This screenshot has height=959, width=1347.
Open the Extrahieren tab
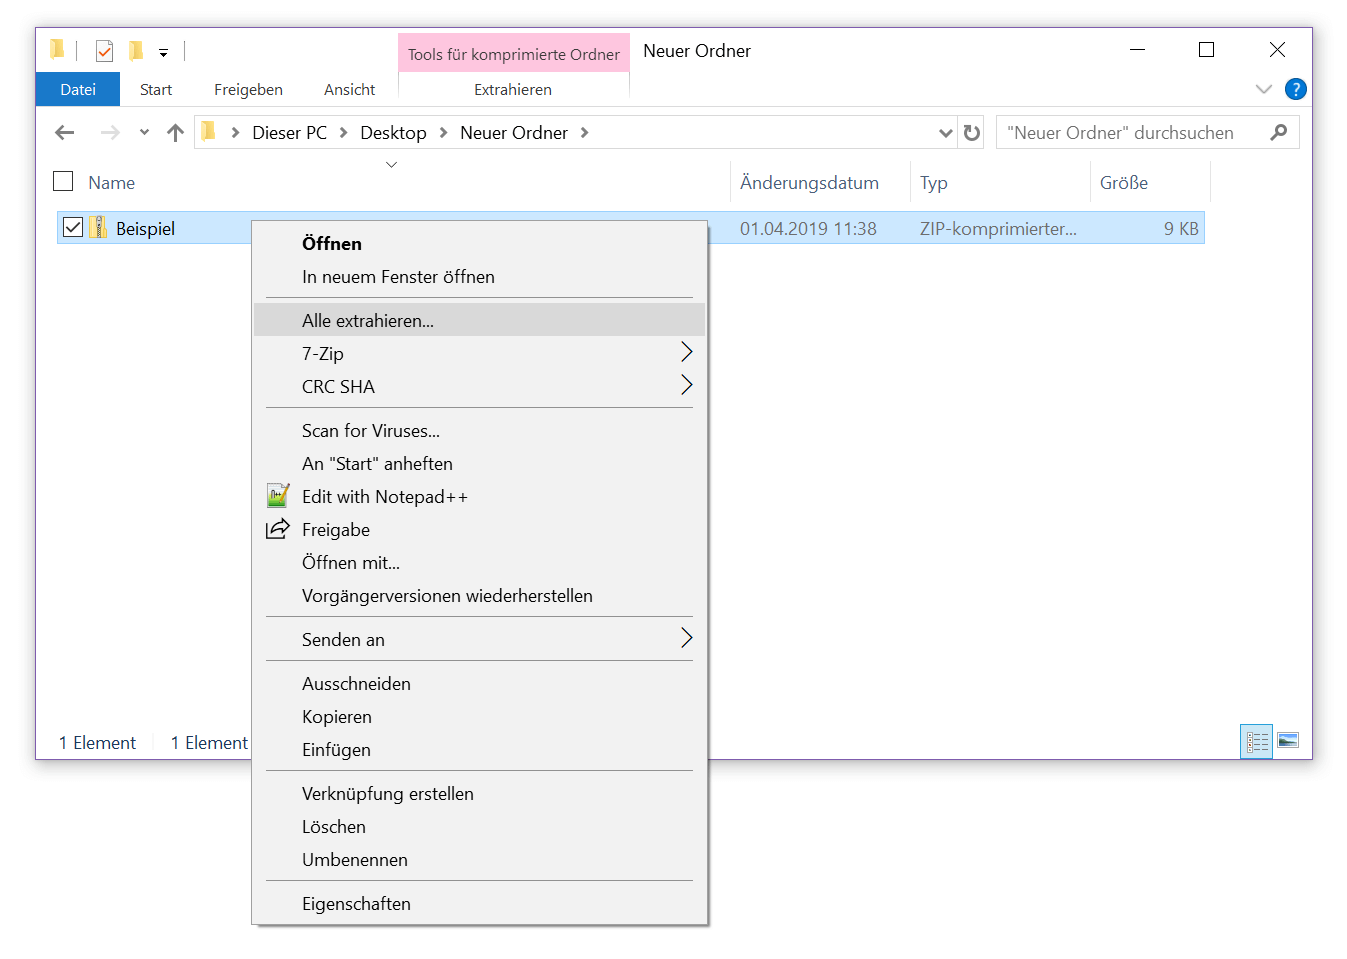513,89
